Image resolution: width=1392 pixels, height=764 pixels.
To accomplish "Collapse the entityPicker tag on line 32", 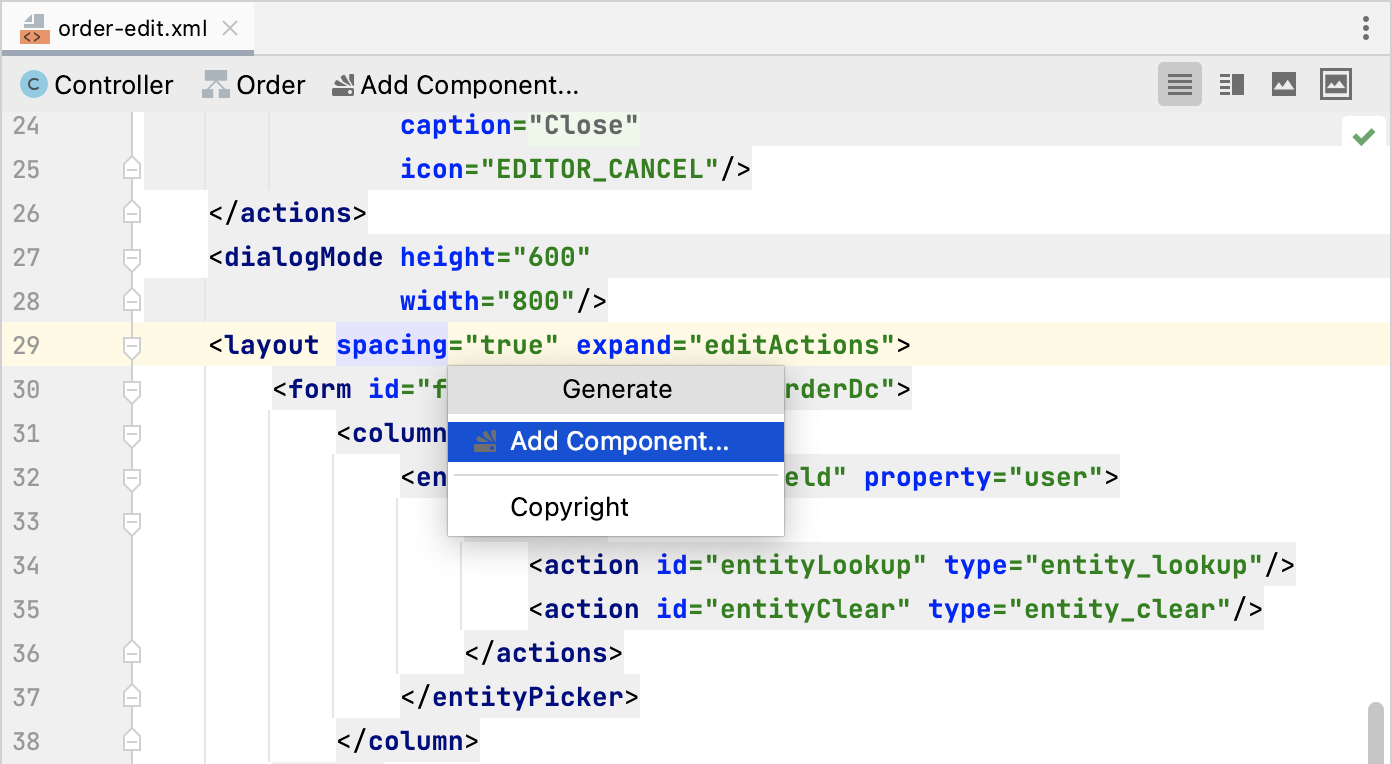I will tap(131, 477).
